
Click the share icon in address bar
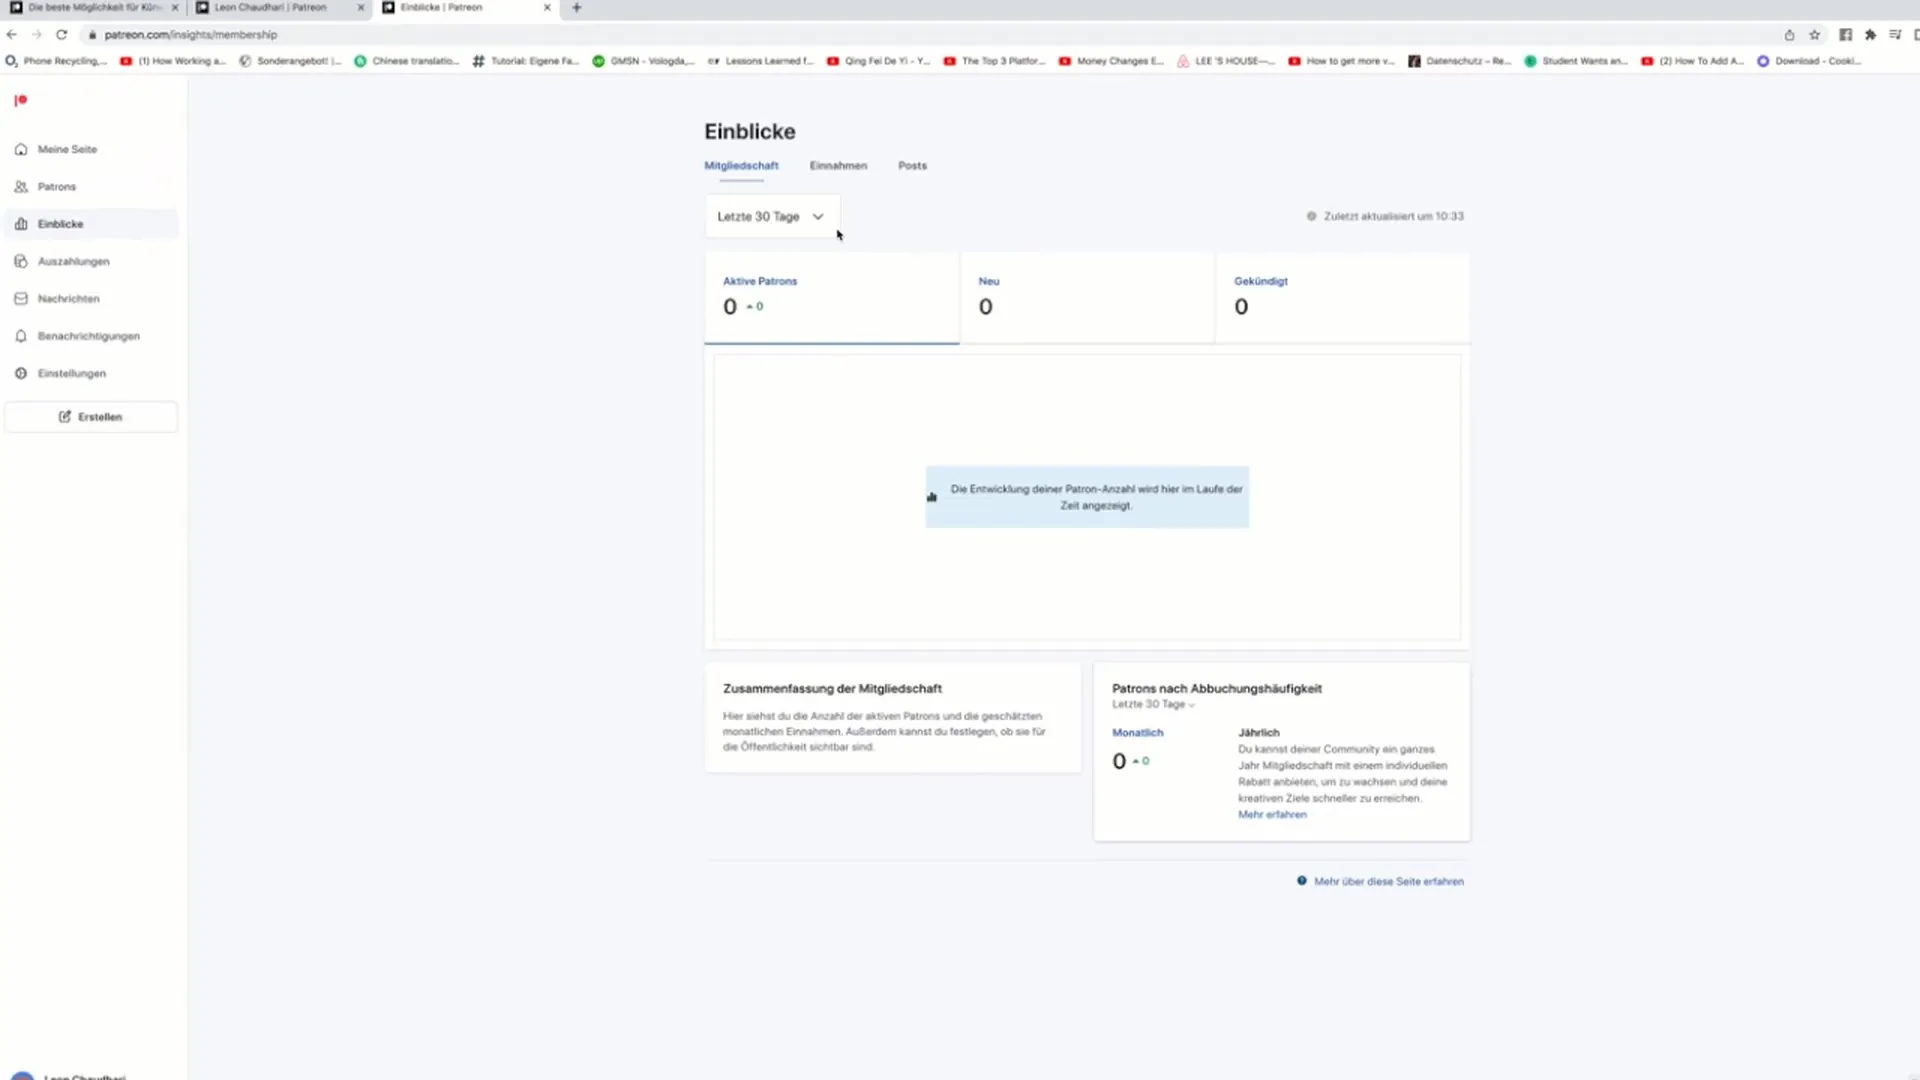[1789, 35]
